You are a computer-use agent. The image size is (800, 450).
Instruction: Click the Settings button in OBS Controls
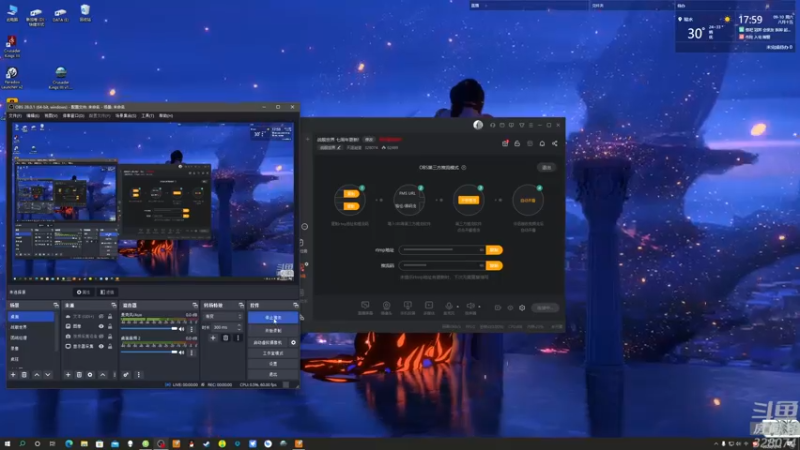(x=273, y=364)
